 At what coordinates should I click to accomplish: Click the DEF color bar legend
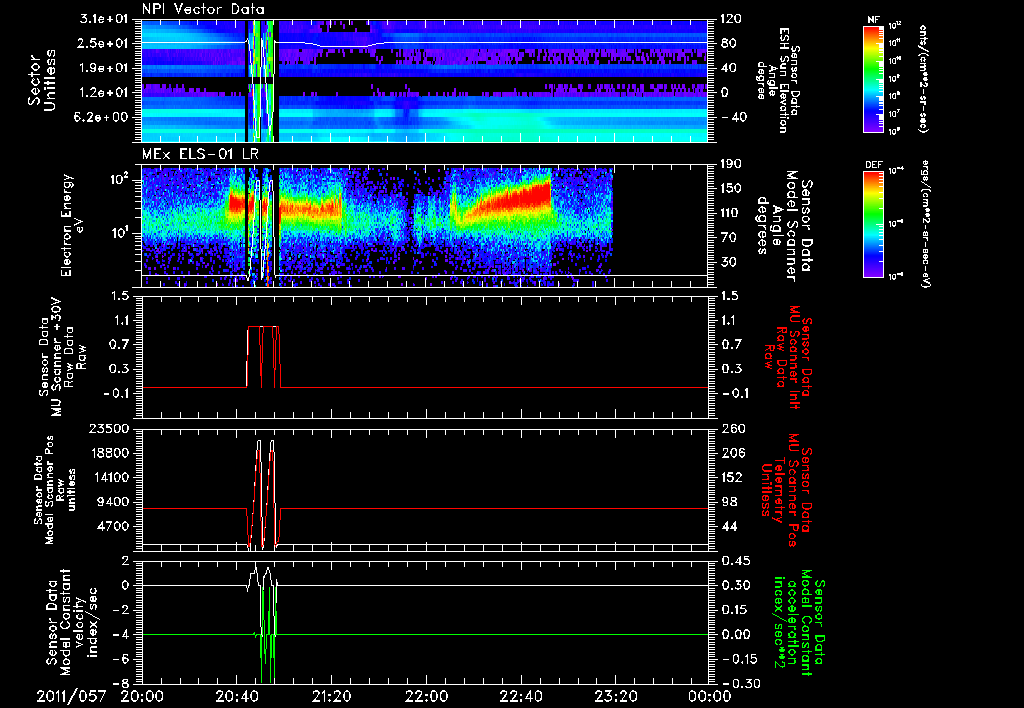coord(873,224)
